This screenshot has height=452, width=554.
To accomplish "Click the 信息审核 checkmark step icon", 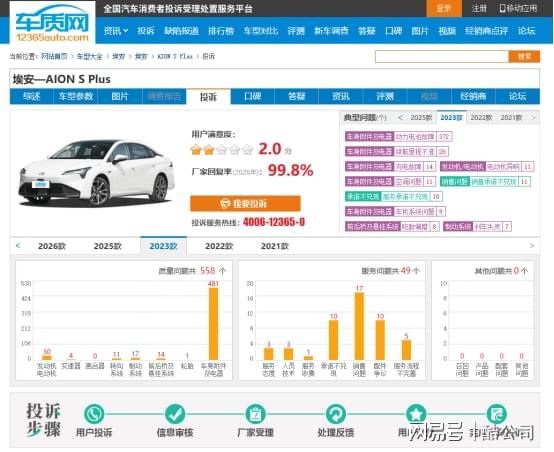I will click(175, 414).
